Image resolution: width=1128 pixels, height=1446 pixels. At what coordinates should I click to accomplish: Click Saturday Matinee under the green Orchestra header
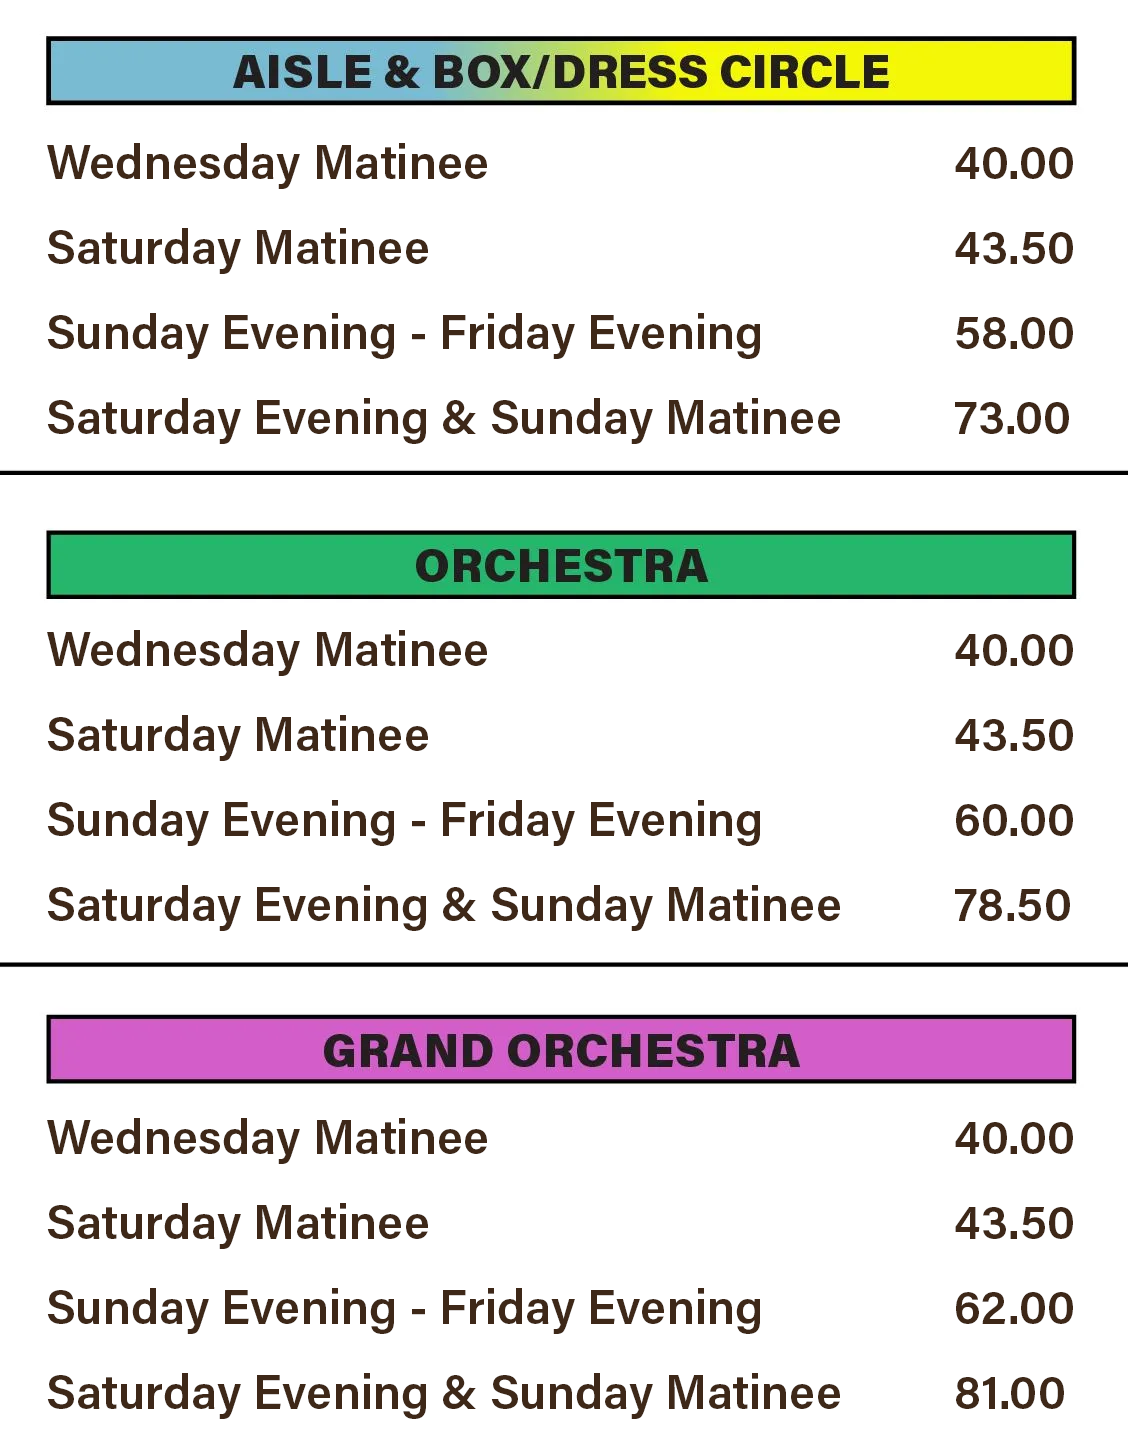(238, 735)
